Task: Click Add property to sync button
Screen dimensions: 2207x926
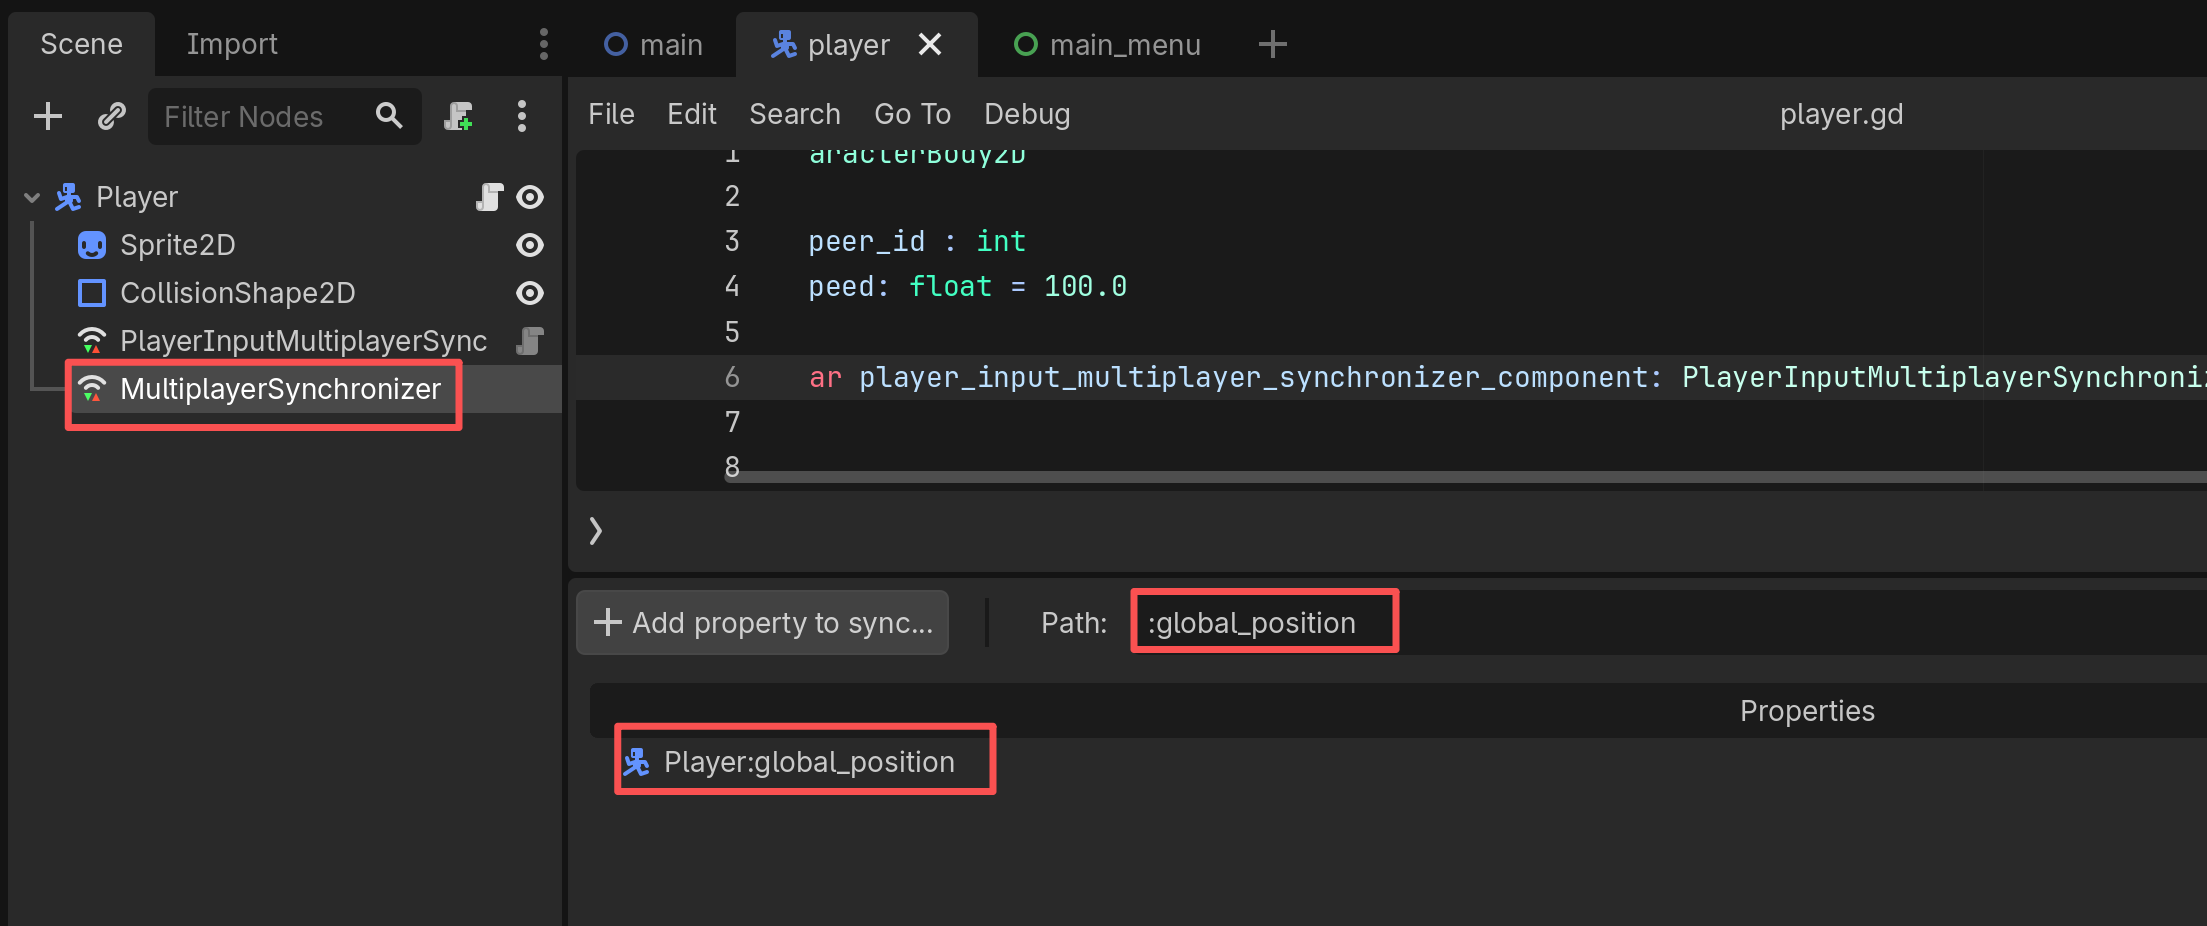Action: pos(762,623)
